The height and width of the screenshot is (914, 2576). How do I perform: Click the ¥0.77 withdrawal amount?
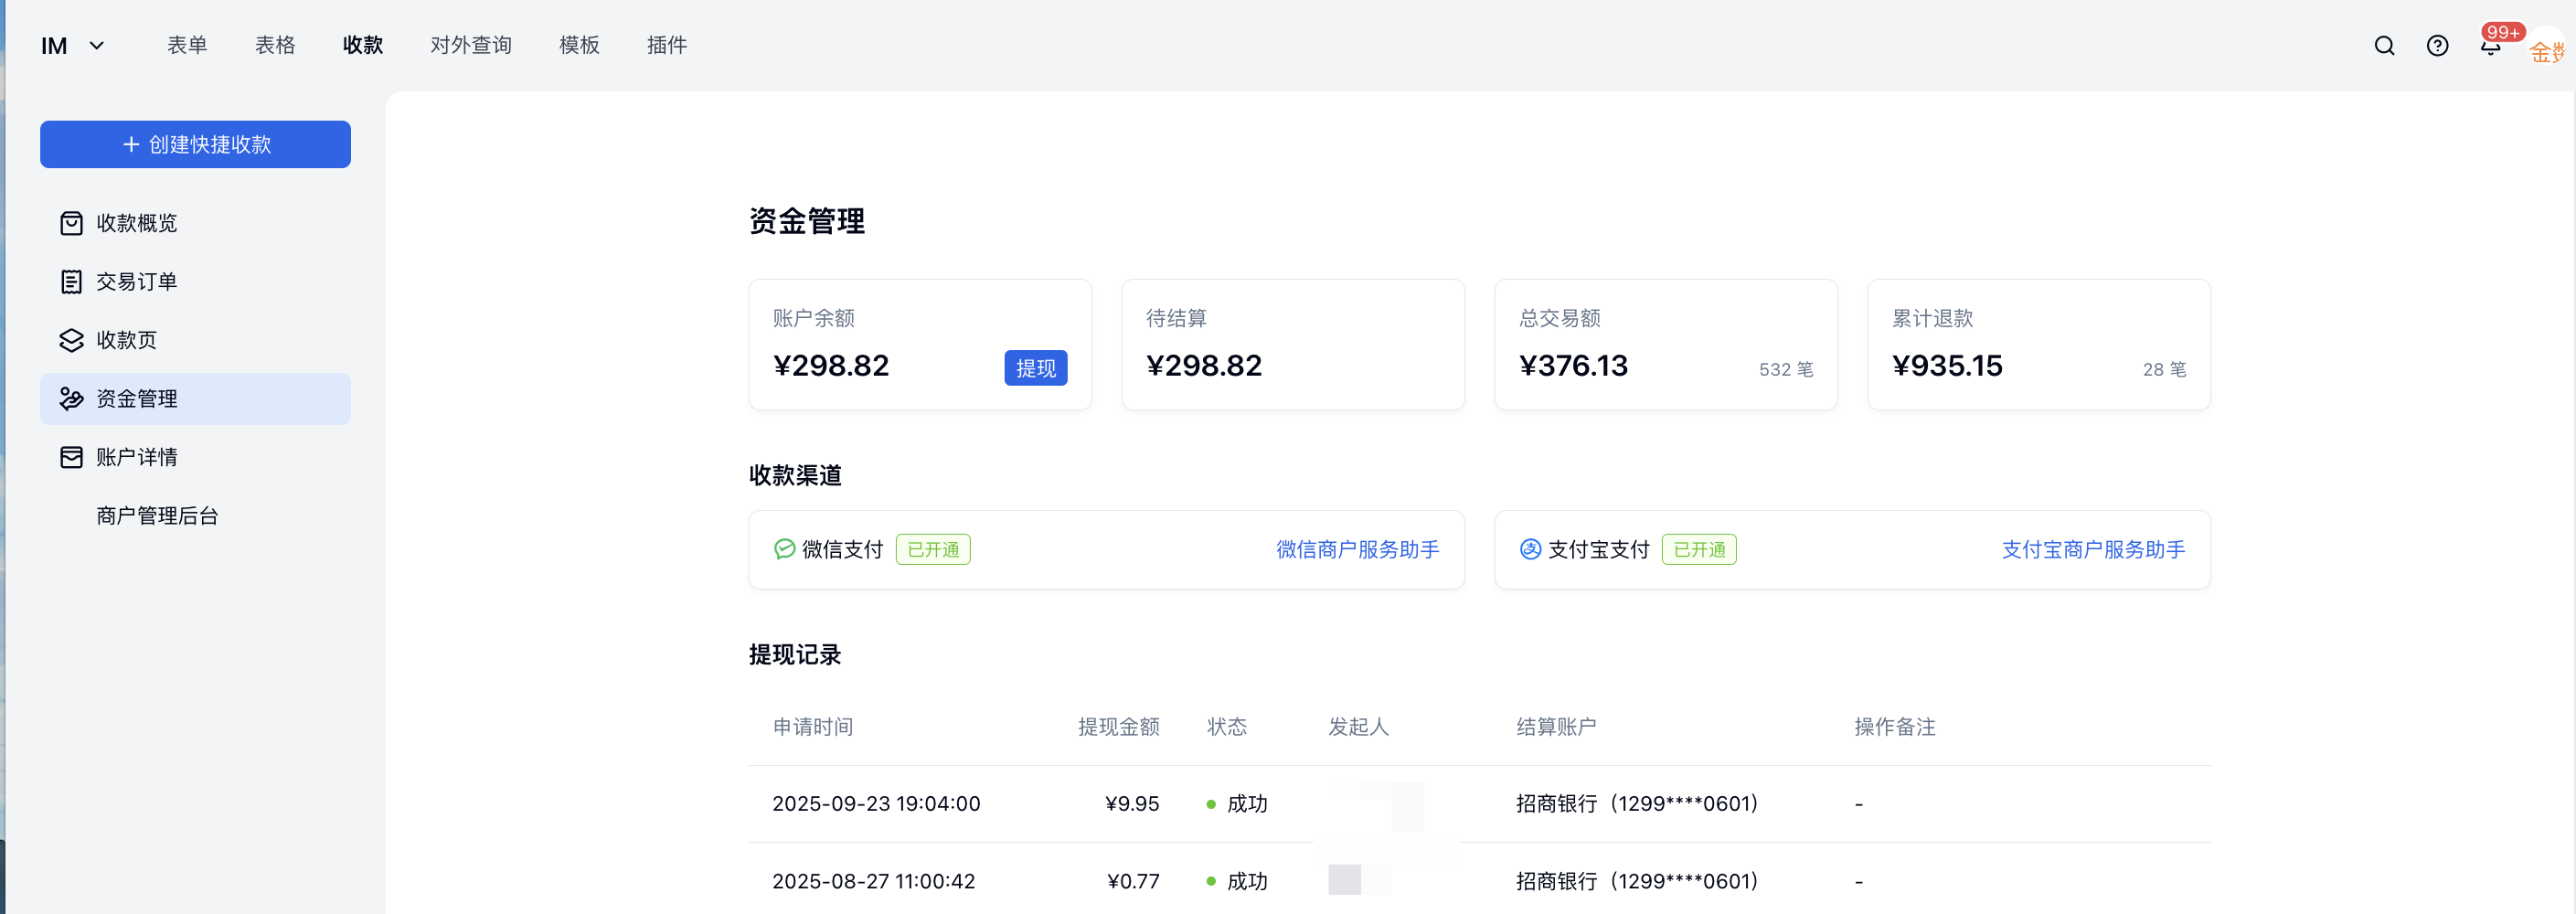pos(1133,882)
